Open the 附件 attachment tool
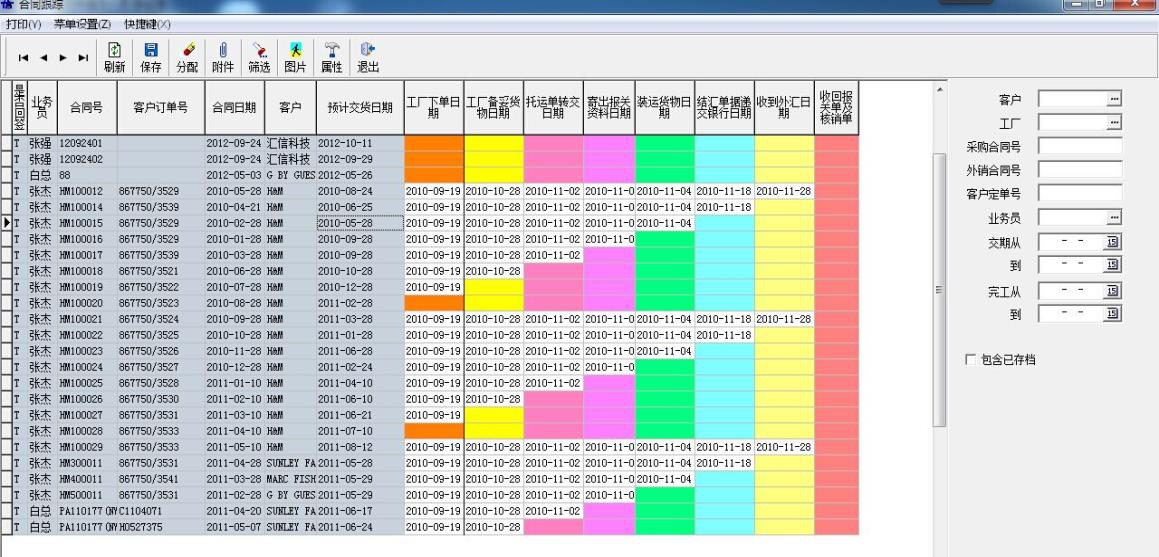This screenshot has height=557, width=1159. tap(222, 57)
